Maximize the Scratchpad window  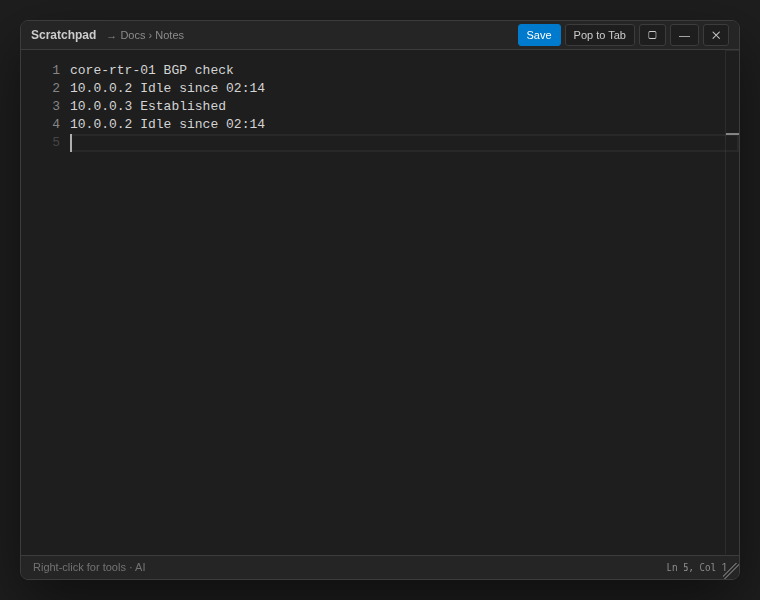tap(652, 35)
